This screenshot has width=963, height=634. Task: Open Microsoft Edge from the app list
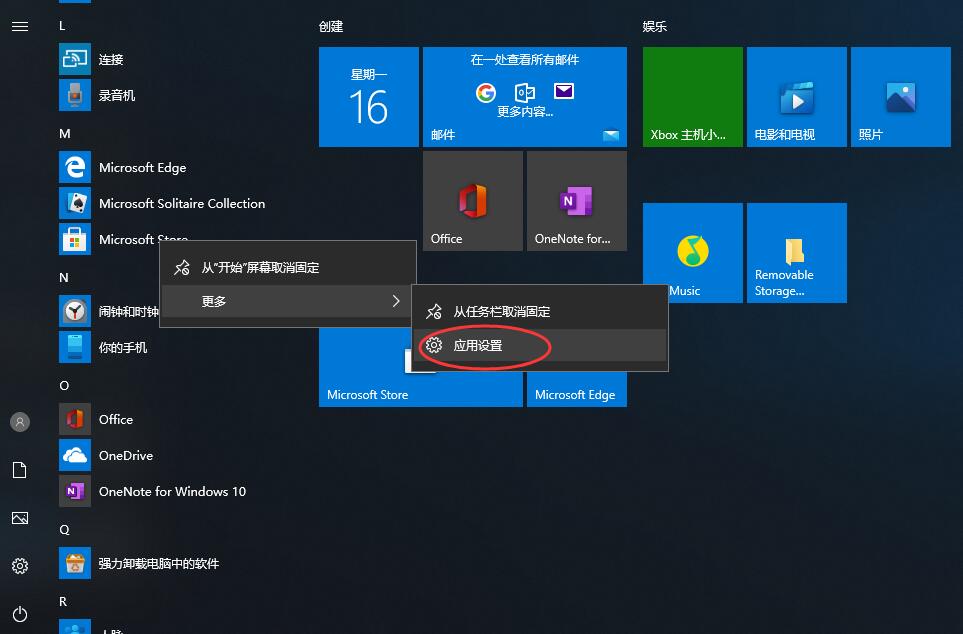(142, 167)
